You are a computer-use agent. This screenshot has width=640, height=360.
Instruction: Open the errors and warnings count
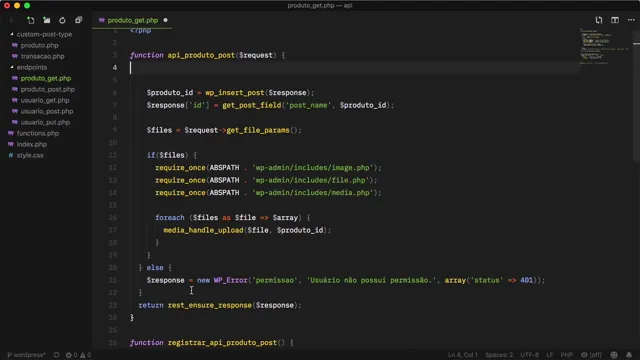click(x=78, y=355)
